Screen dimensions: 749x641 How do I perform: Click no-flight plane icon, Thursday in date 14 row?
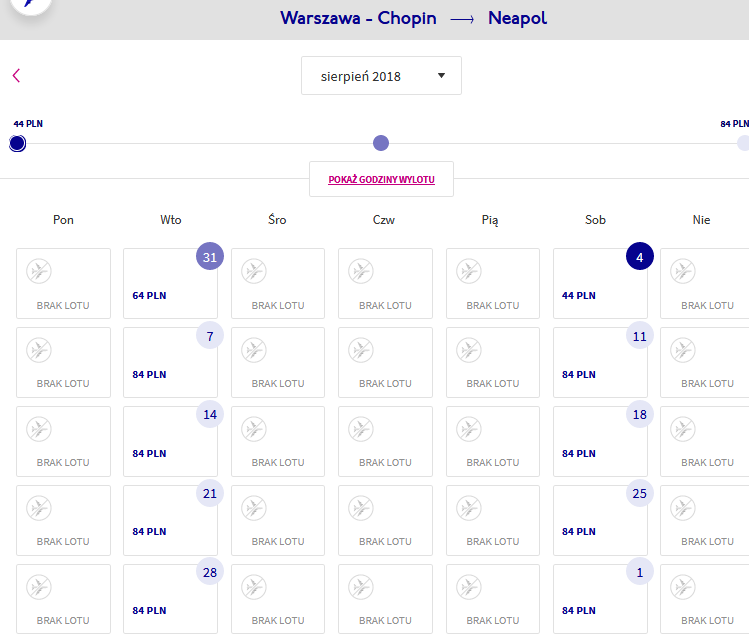361,429
